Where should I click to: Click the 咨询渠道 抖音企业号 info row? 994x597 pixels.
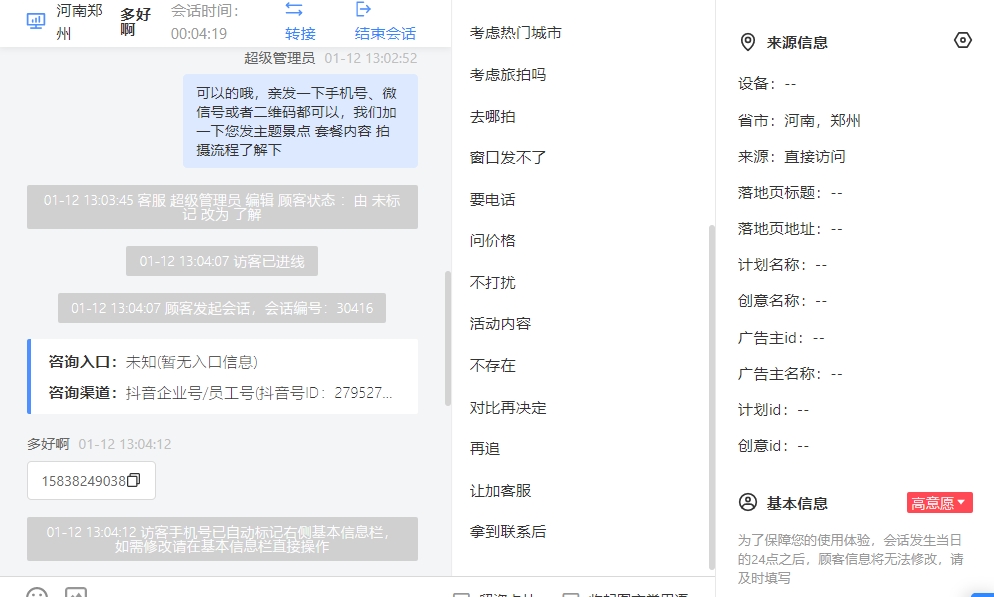(x=221, y=393)
